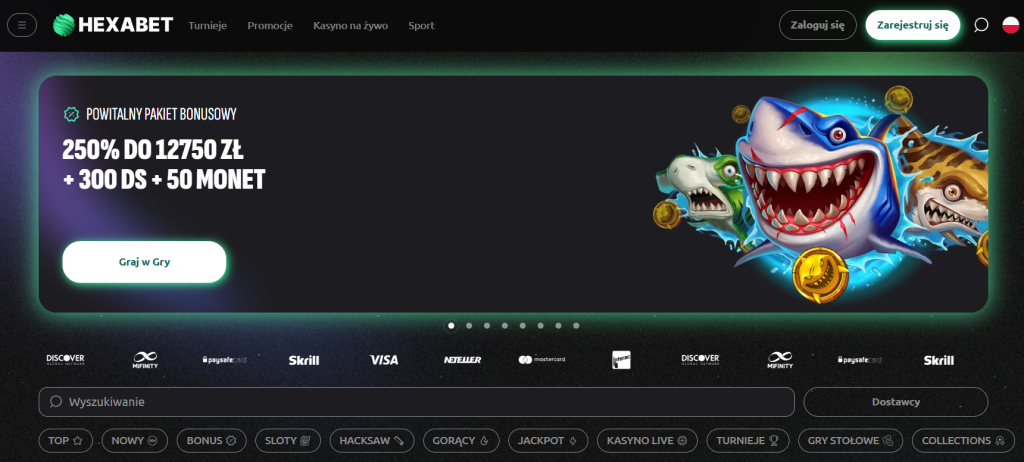The image size is (1024, 462).
Task: Click the magnifier icon in search field
Action: pyautogui.click(x=56, y=402)
